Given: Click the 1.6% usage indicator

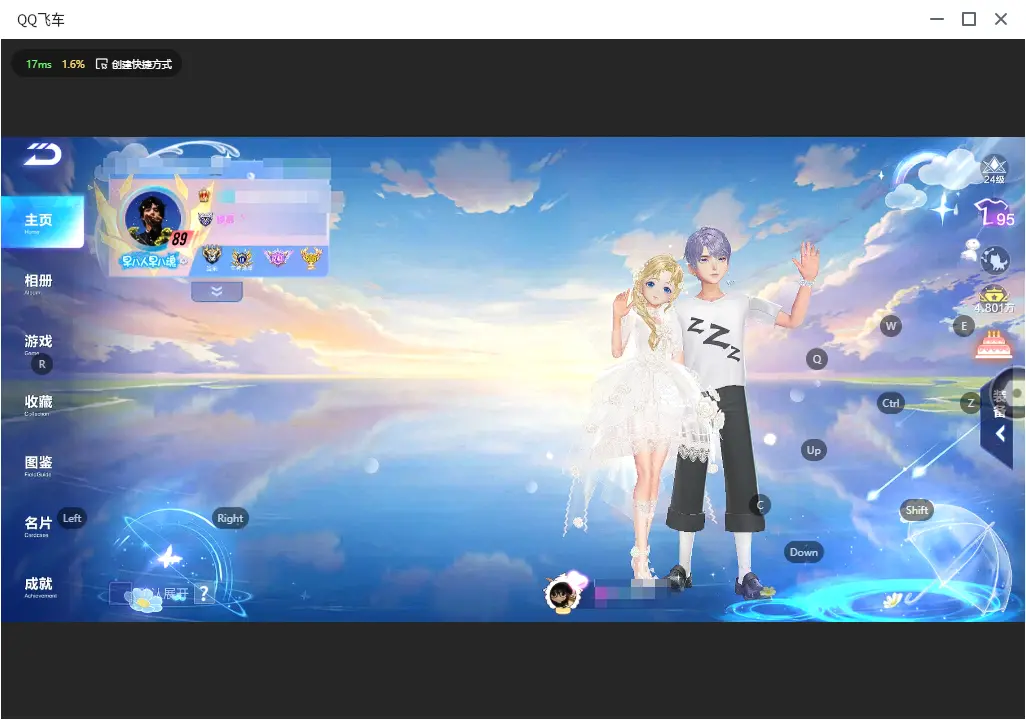Looking at the screenshot, I should pos(73,64).
